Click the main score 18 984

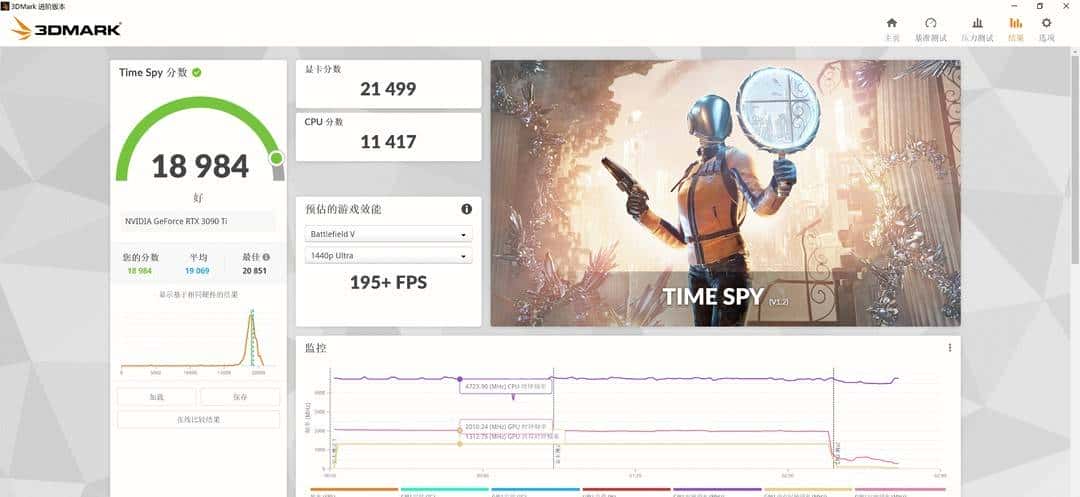coord(200,167)
